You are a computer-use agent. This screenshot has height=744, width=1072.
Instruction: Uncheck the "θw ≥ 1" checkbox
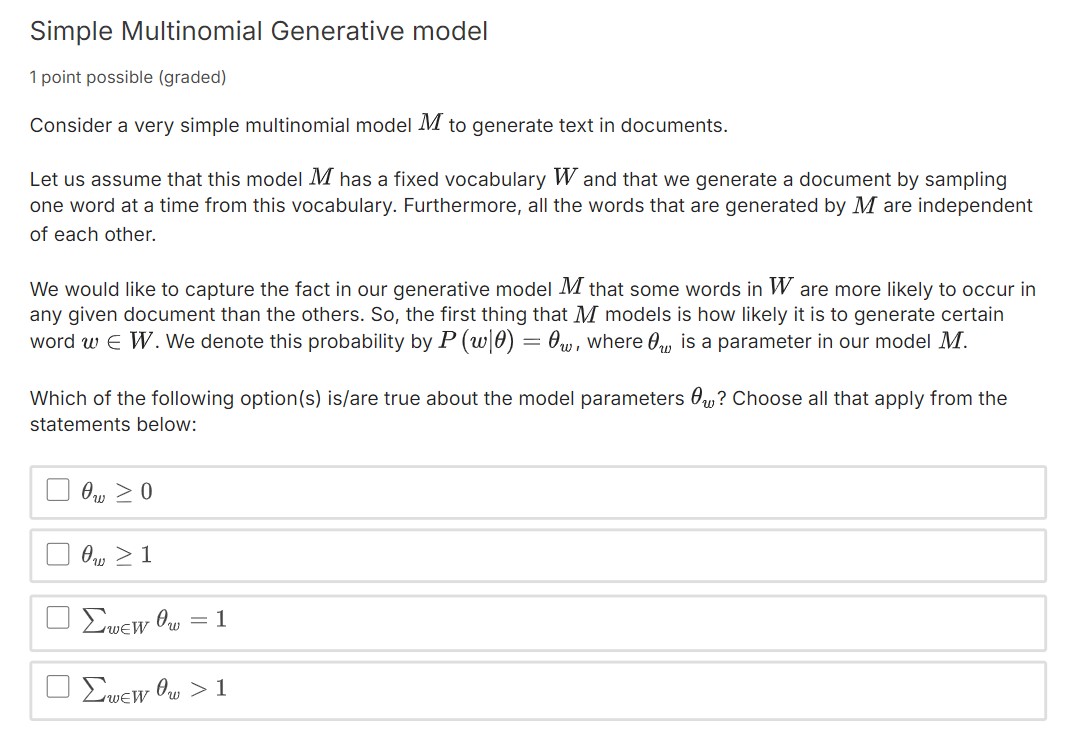(x=57, y=554)
